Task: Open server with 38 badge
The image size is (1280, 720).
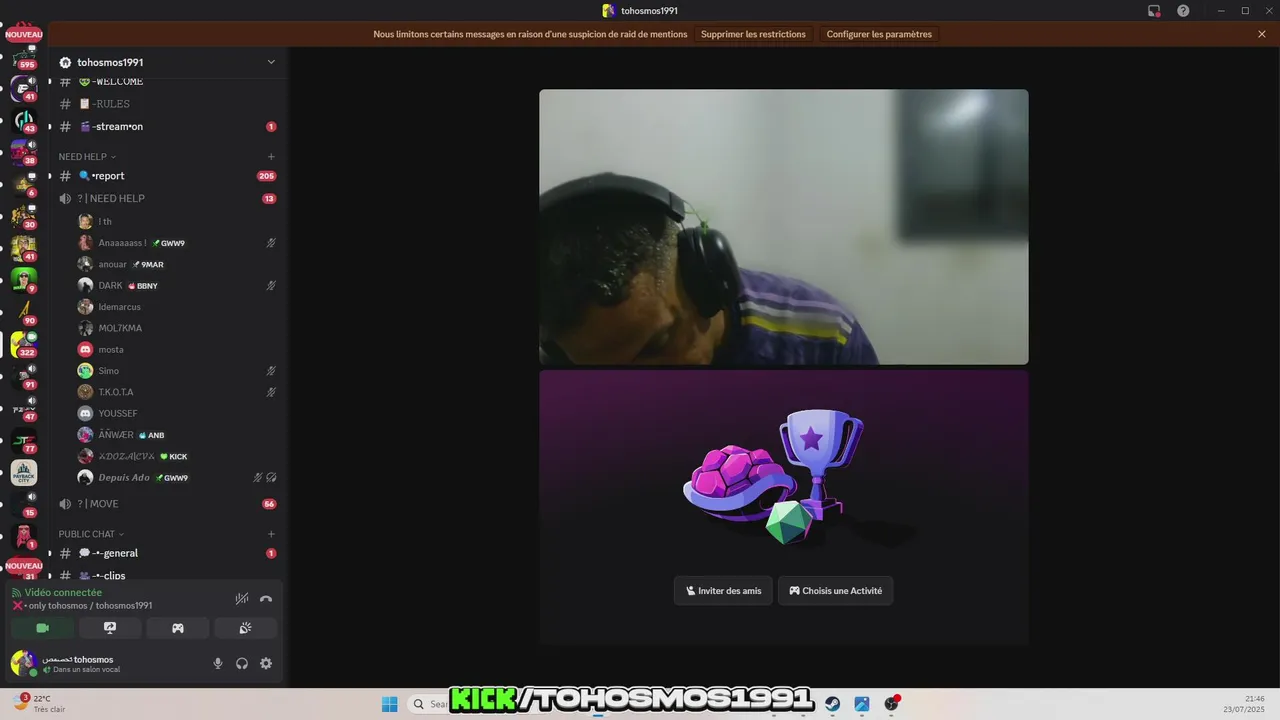Action: point(24,152)
